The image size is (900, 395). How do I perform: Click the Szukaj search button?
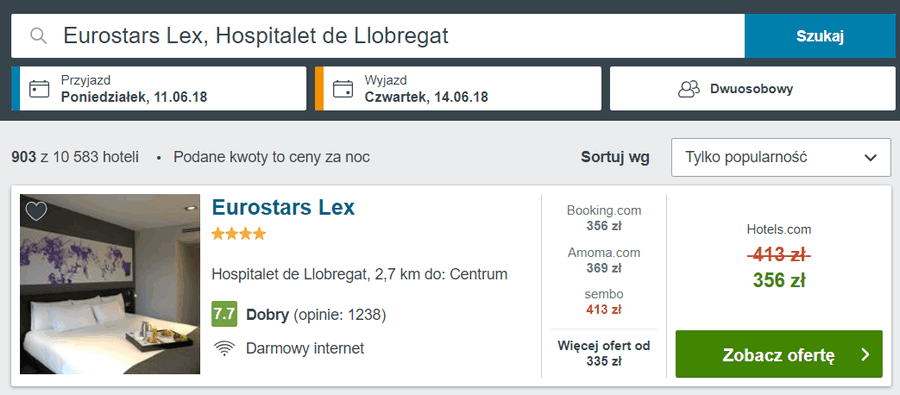820,36
